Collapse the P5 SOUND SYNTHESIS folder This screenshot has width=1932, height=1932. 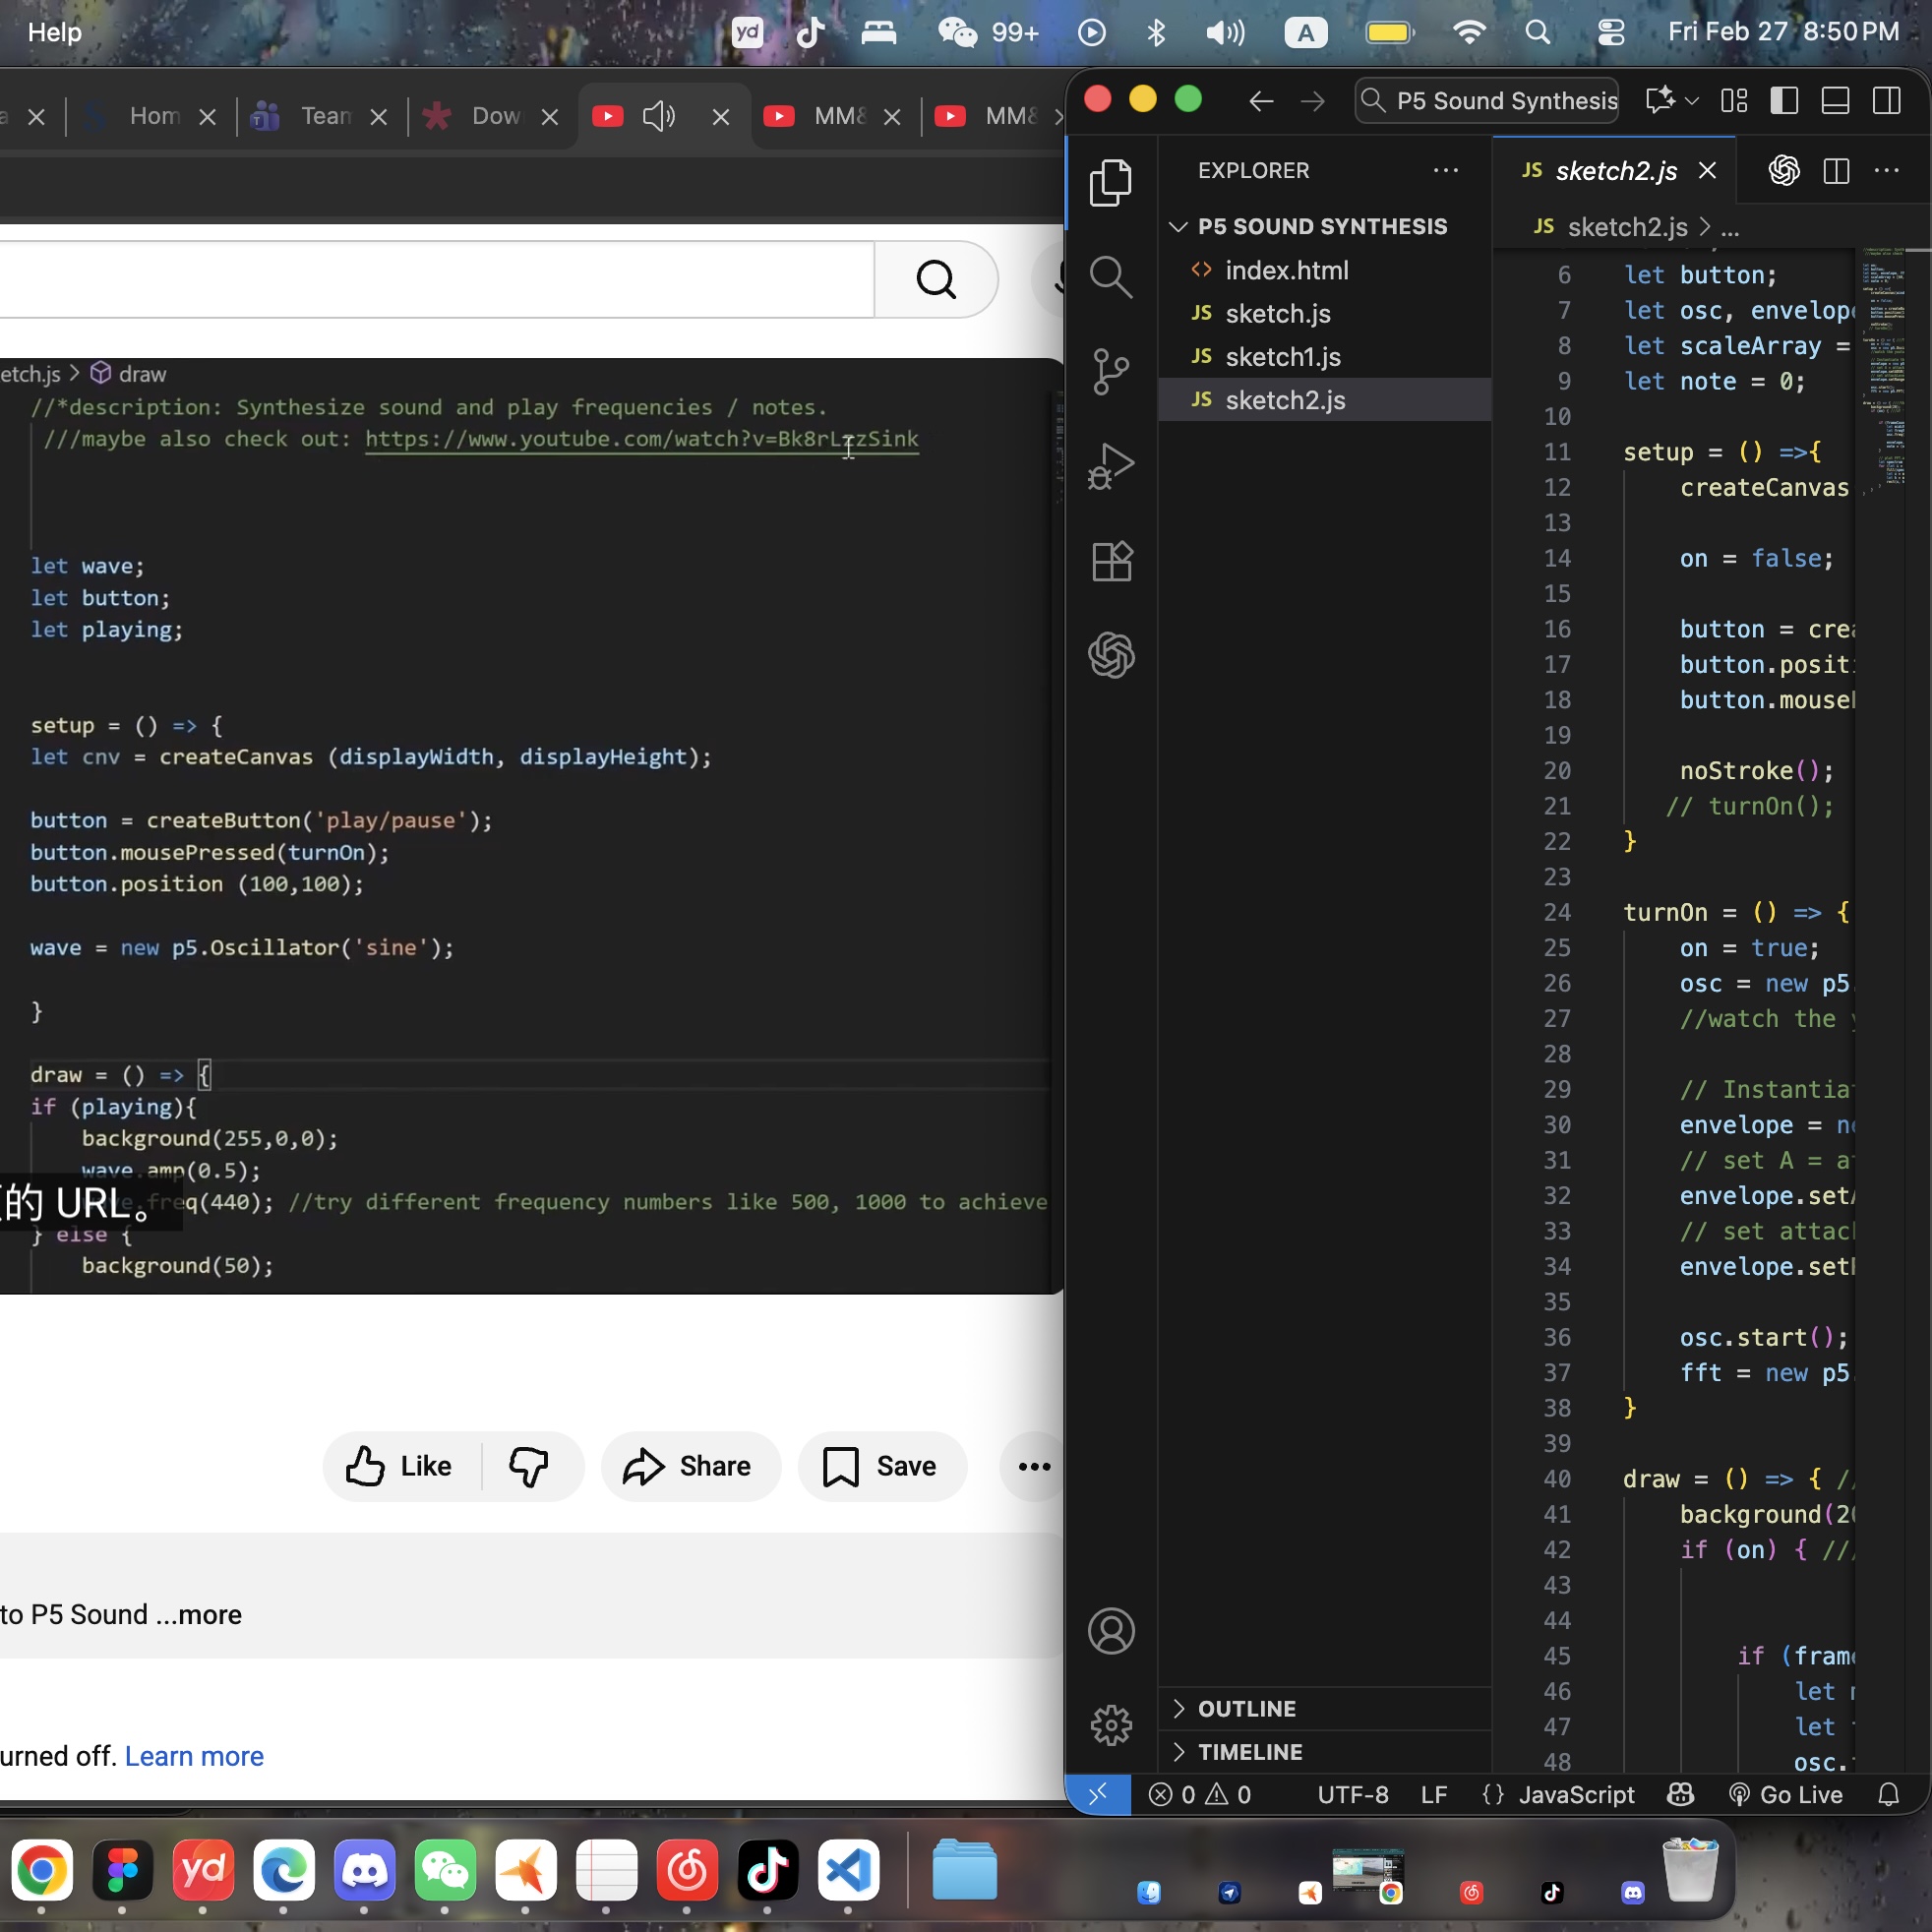pos(1179,226)
